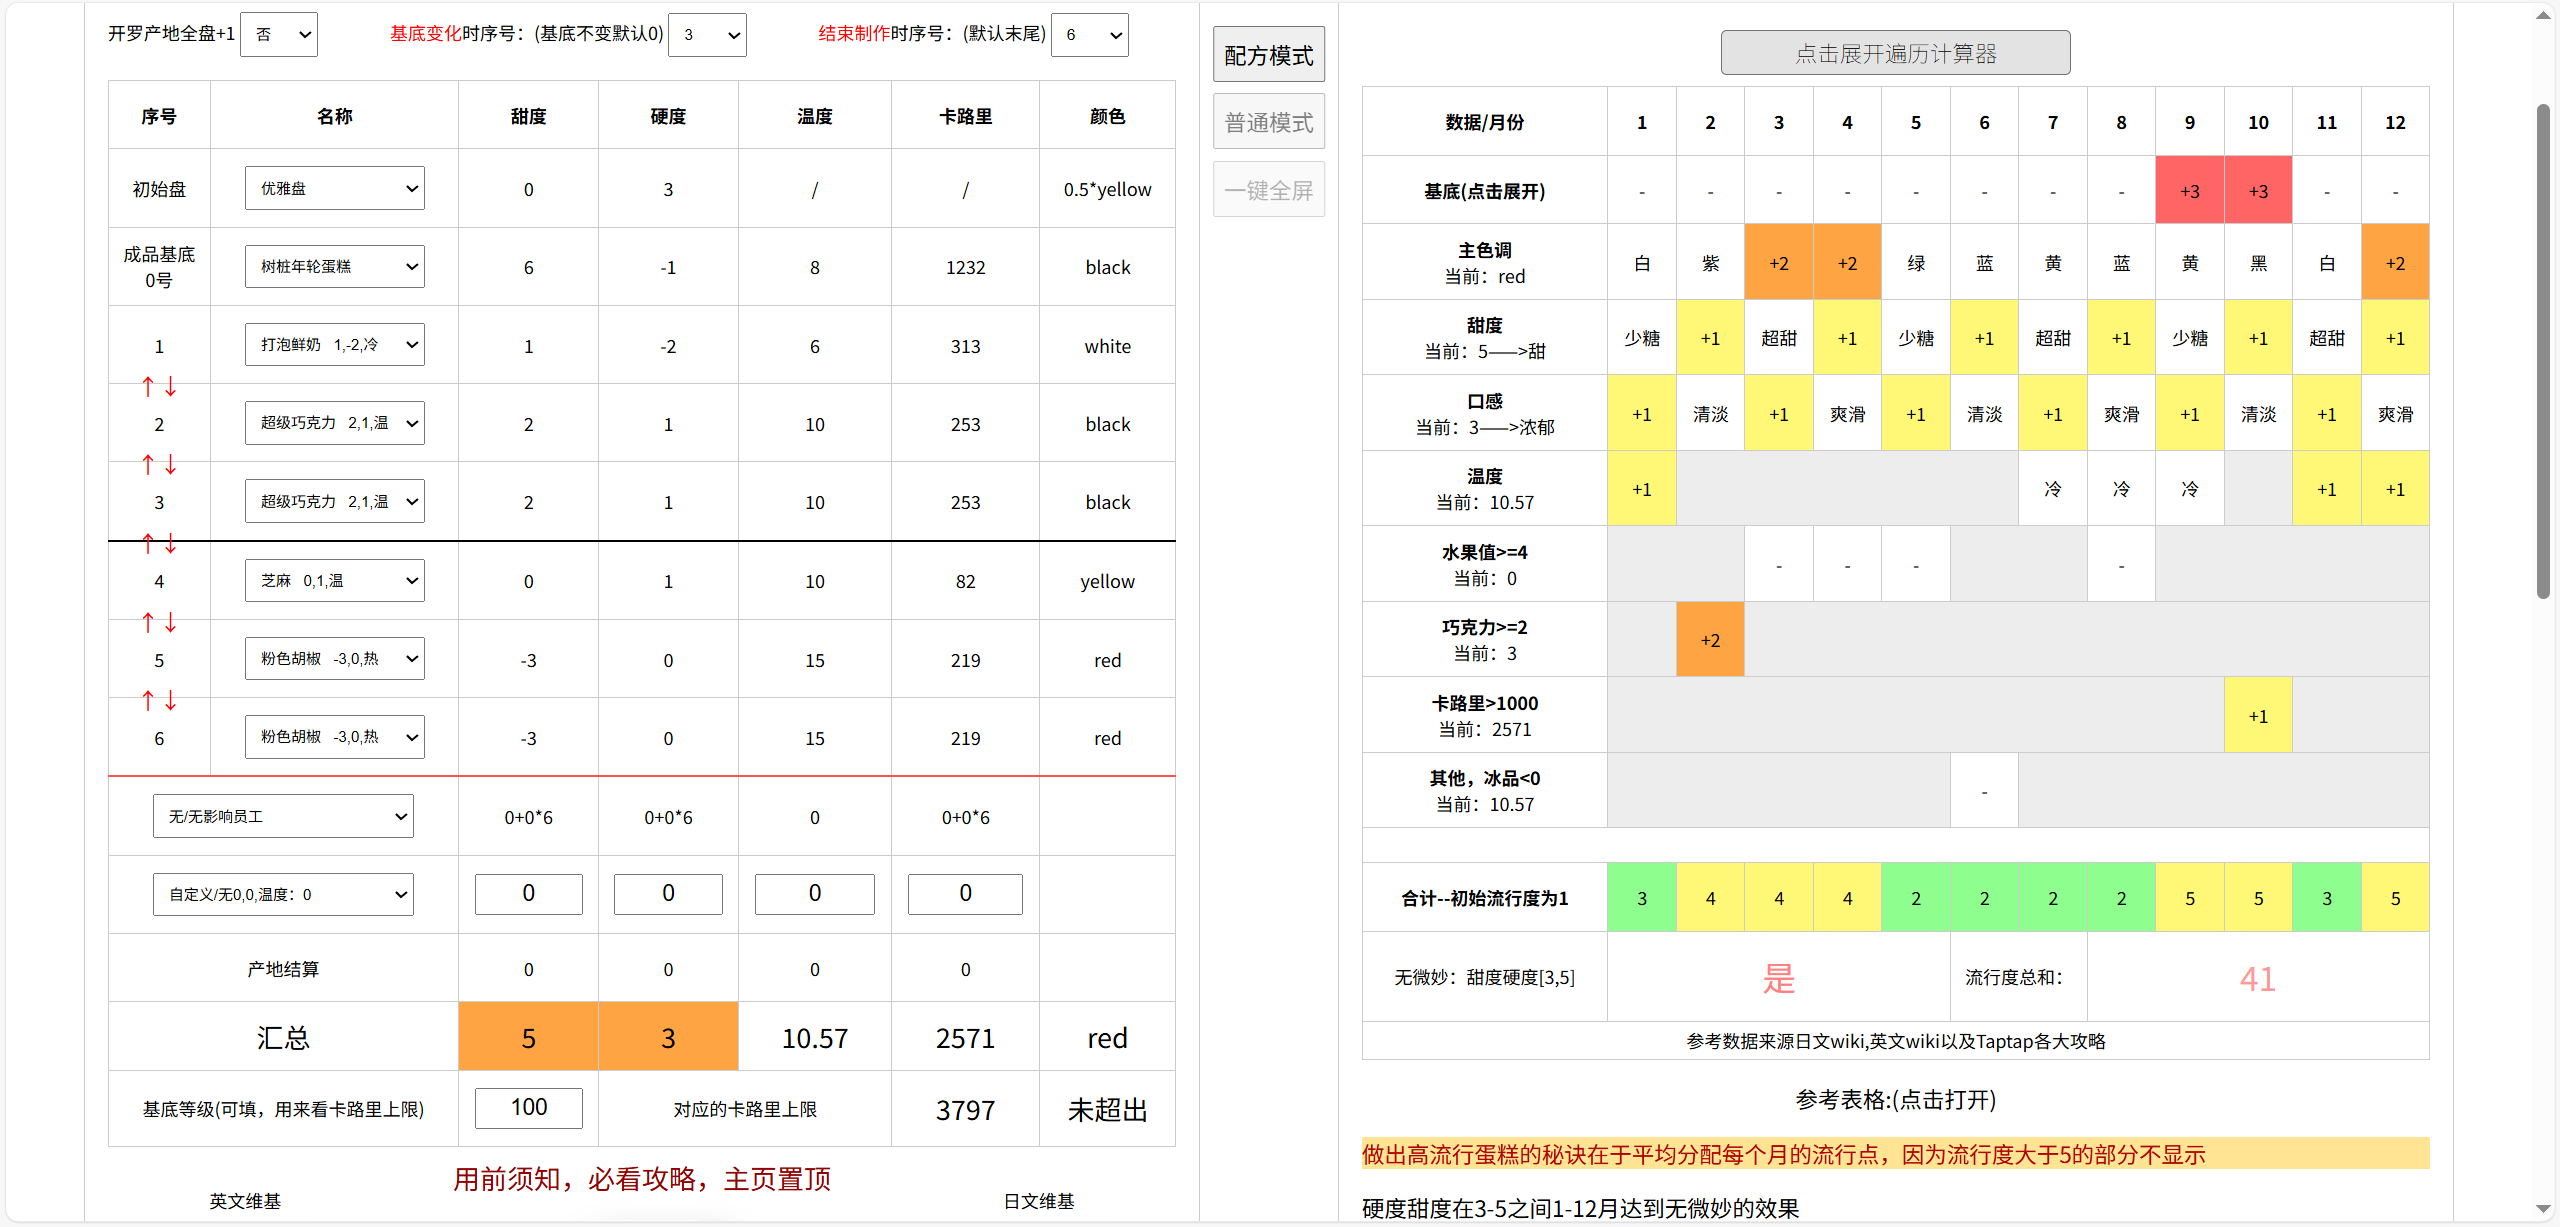Click red up arrow below row 4 芝麻
Viewport: 2560px width, 1227px height.
pos(148,622)
